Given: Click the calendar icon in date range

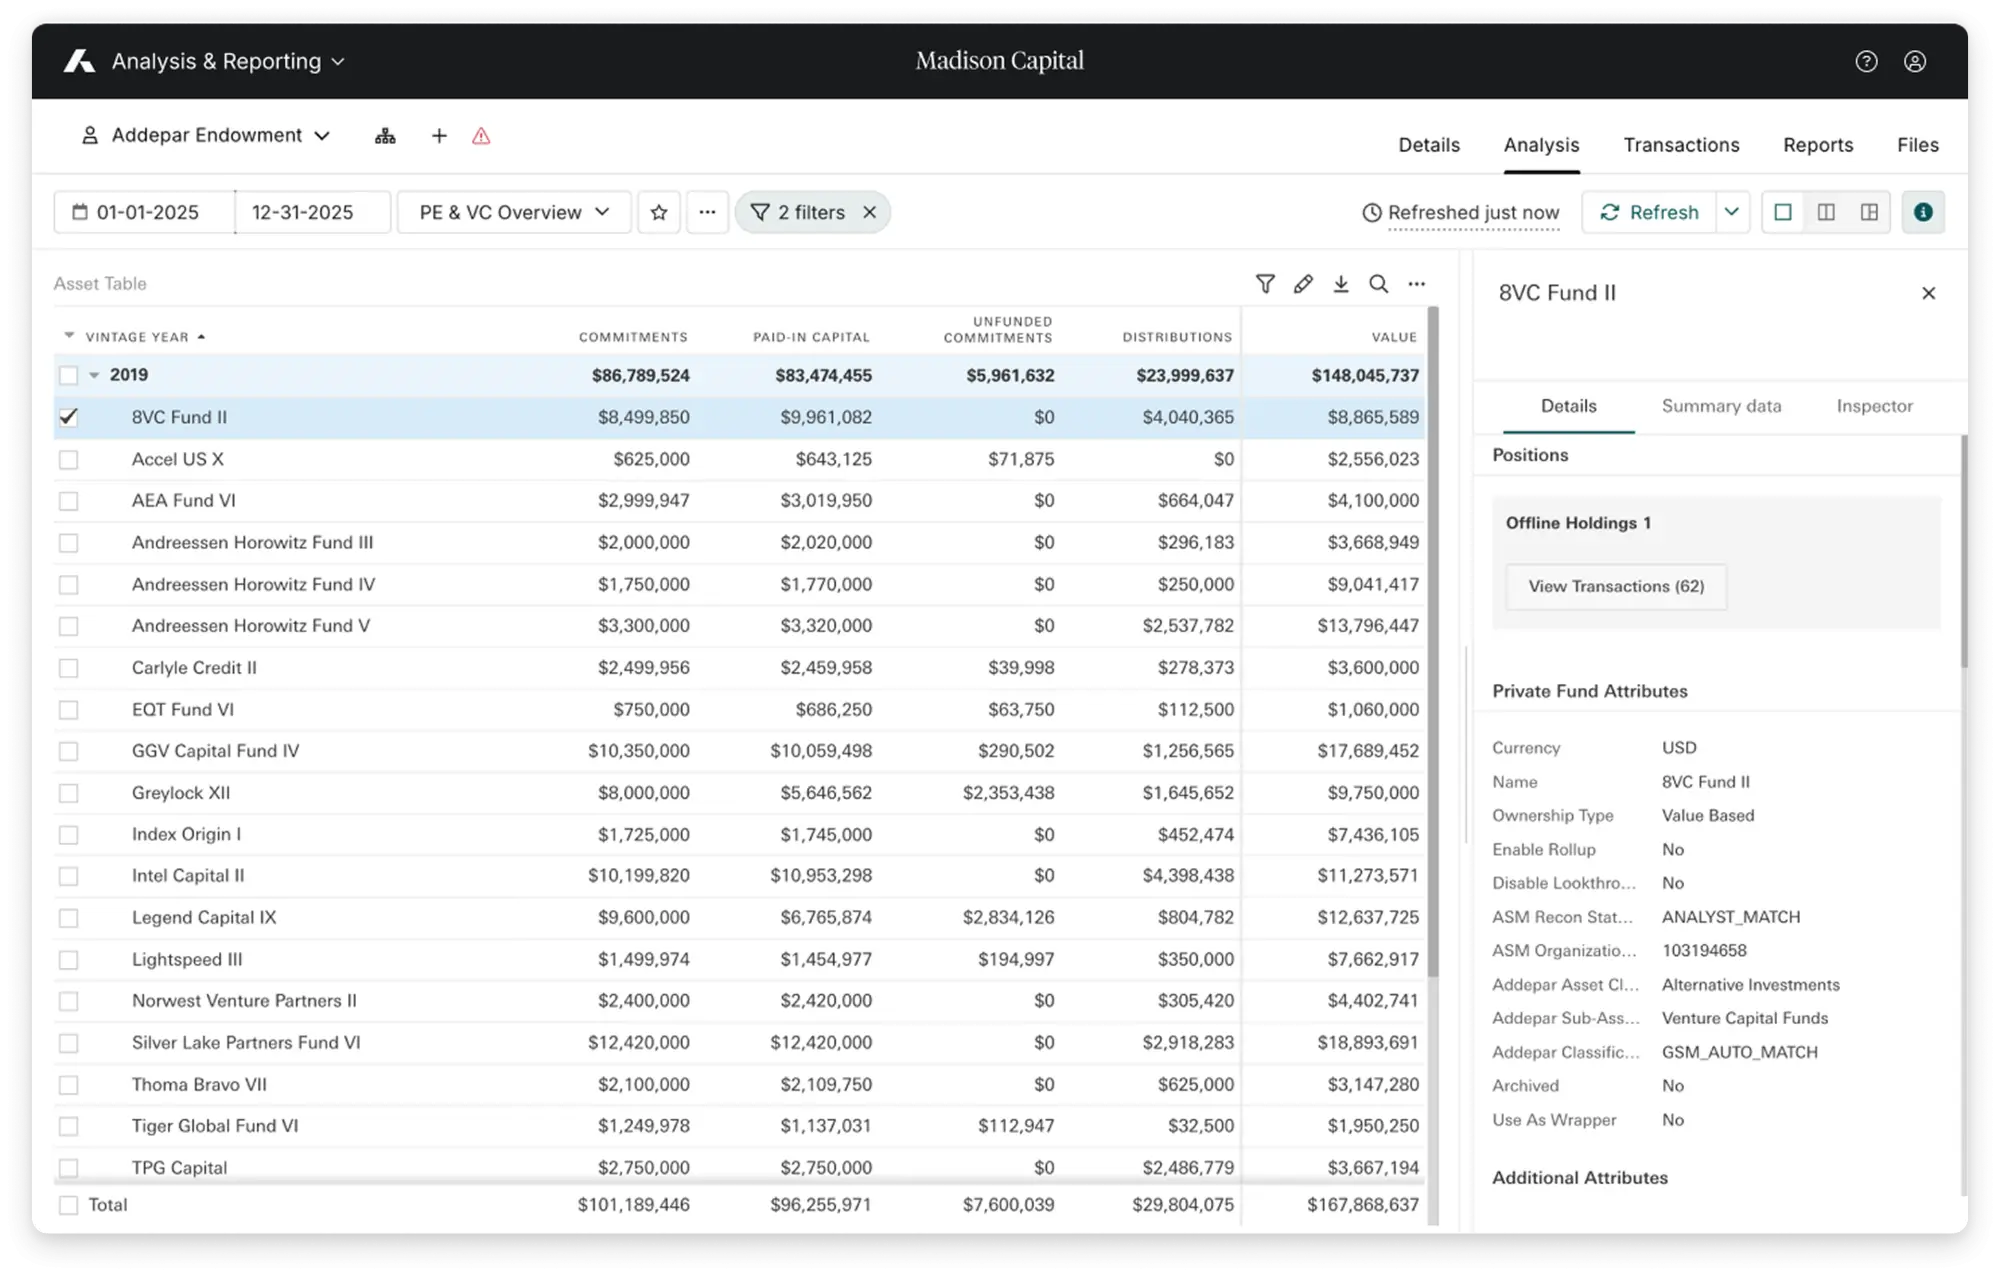Looking at the screenshot, I should [x=80, y=212].
